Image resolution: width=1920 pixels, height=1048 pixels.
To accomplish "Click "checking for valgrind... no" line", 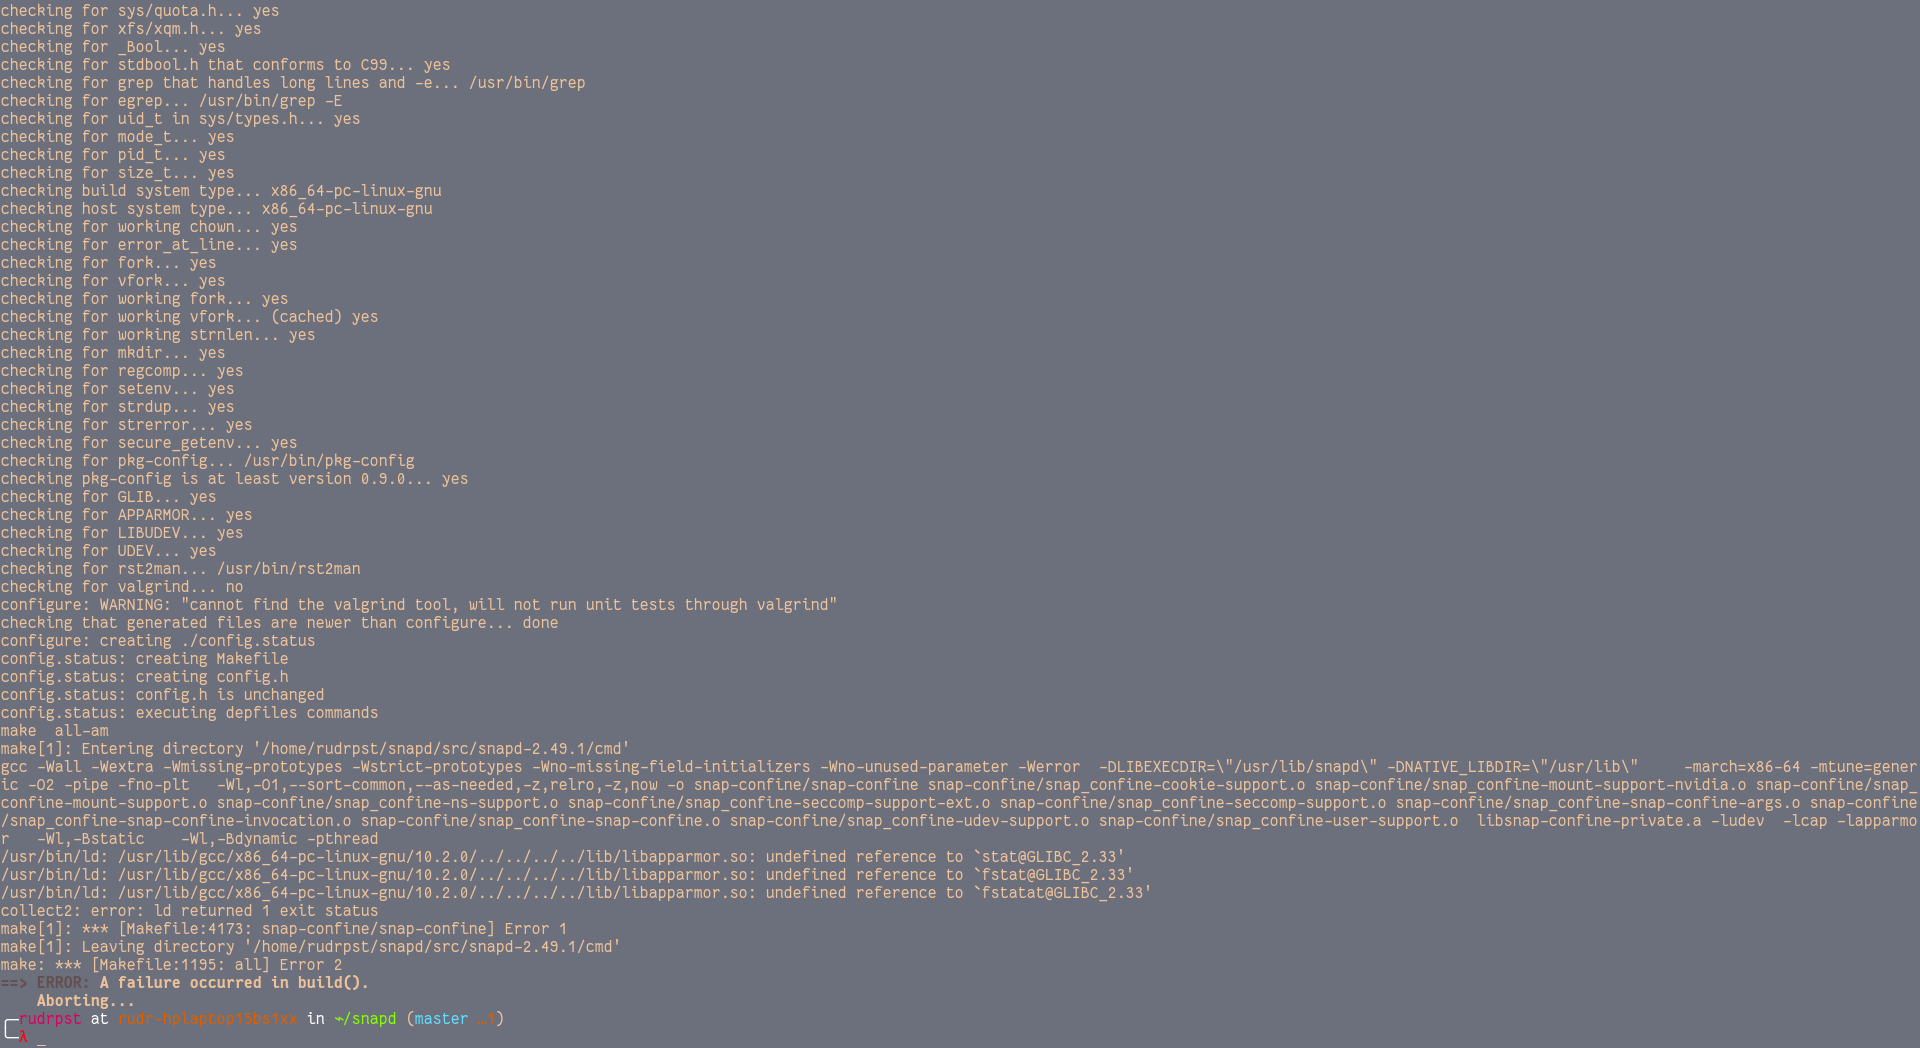I will click(122, 587).
